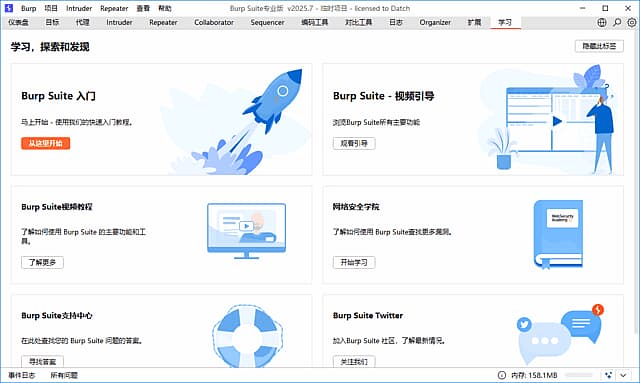640x383 pixels.
Task: Click the orange 从这里开始 button
Action: [x=45, y=143]
